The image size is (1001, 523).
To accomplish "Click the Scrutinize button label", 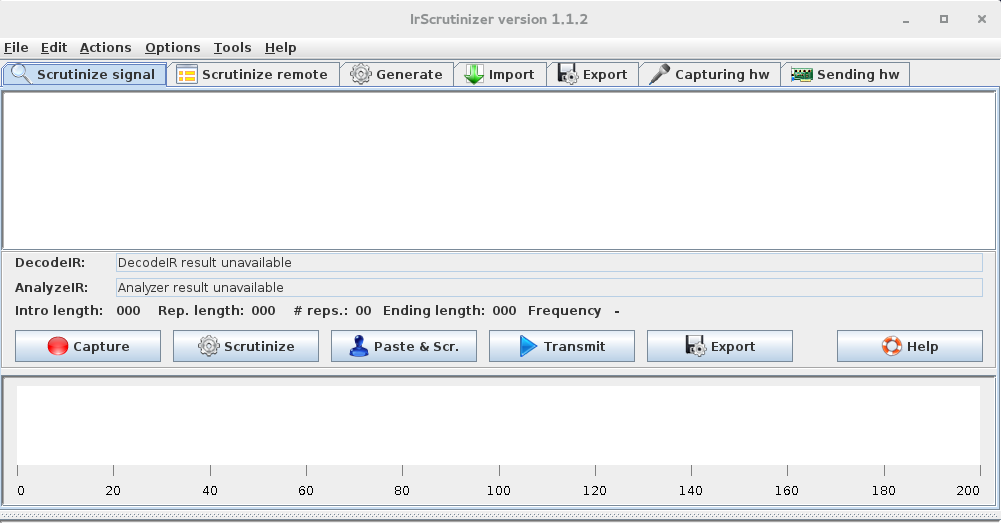I will [259, 346].
